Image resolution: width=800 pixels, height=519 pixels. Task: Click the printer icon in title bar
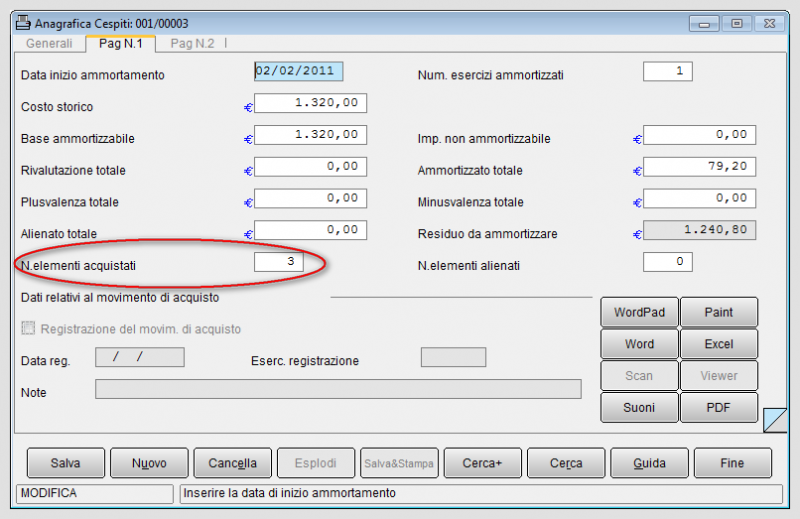23,23
